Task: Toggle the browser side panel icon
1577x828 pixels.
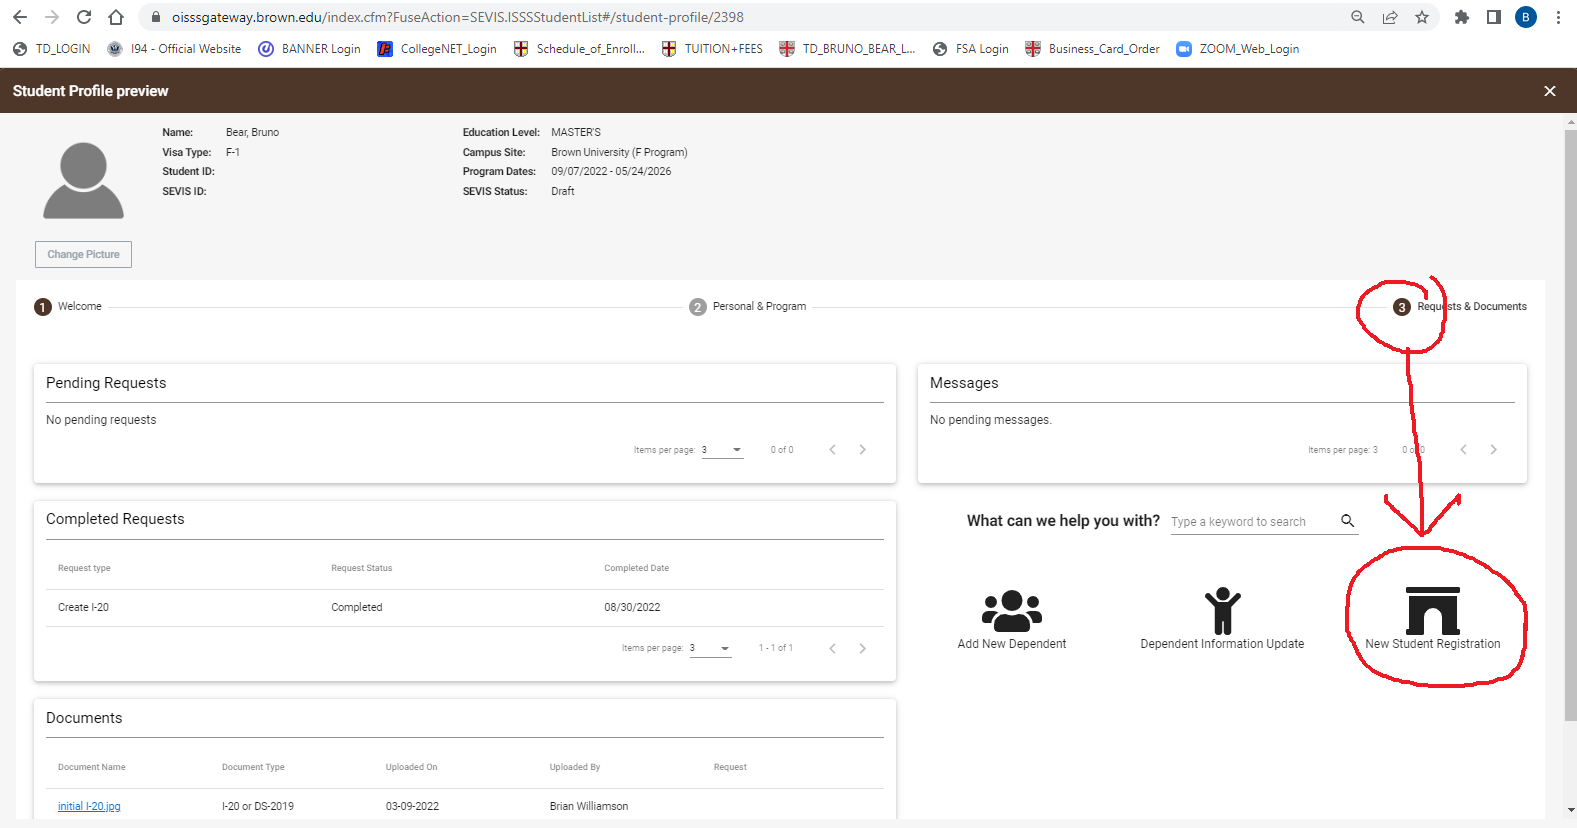Action: (1494, 17)
